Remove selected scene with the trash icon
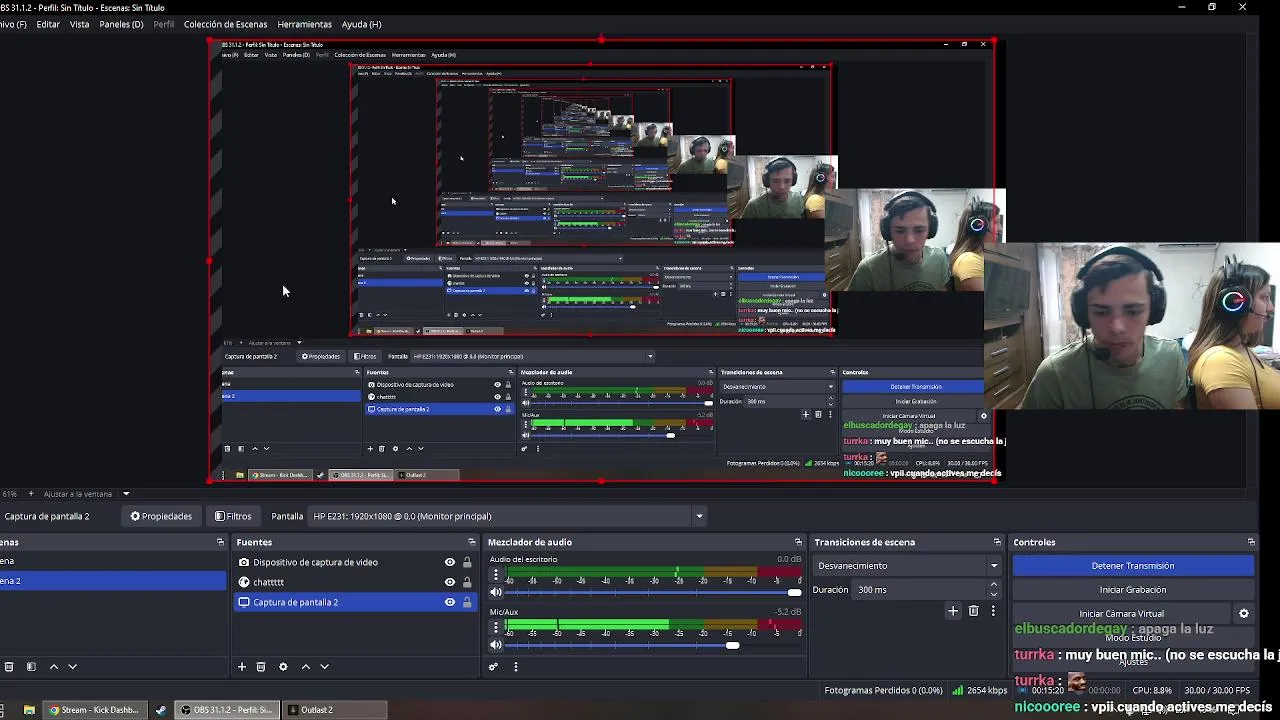1280x720 pixels. coord(9,667)
